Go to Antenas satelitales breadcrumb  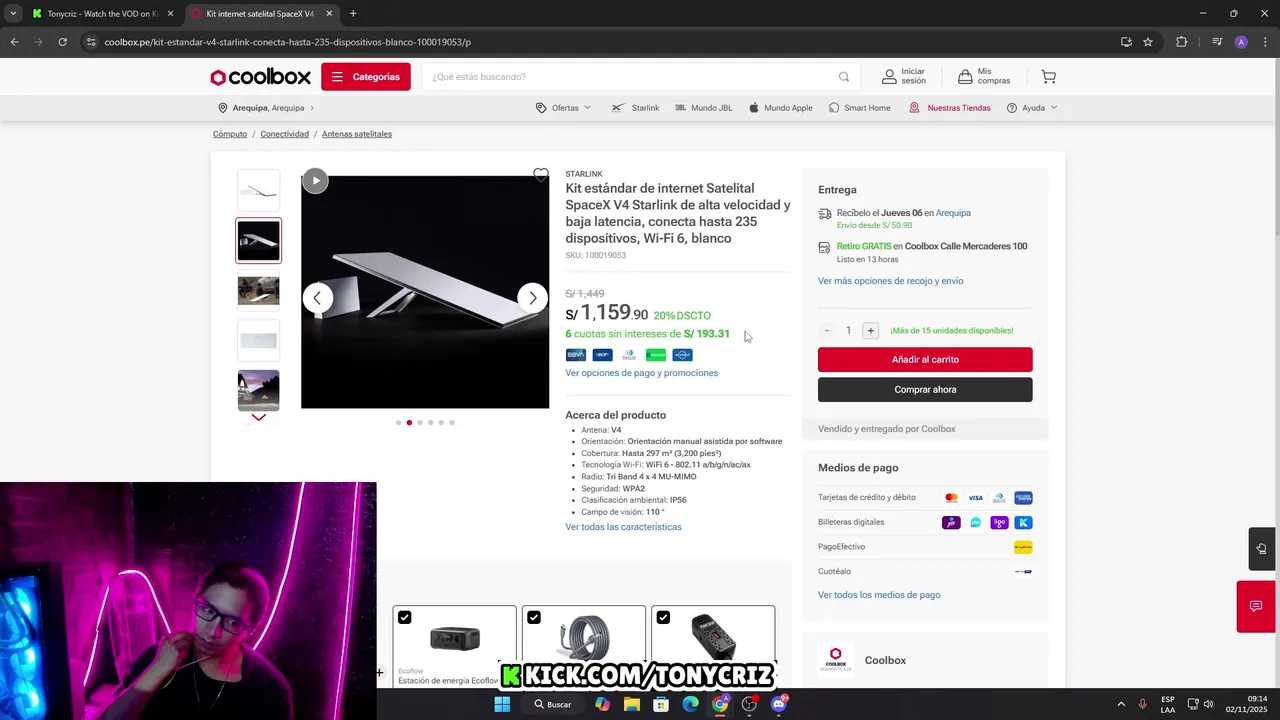point(357,134)
